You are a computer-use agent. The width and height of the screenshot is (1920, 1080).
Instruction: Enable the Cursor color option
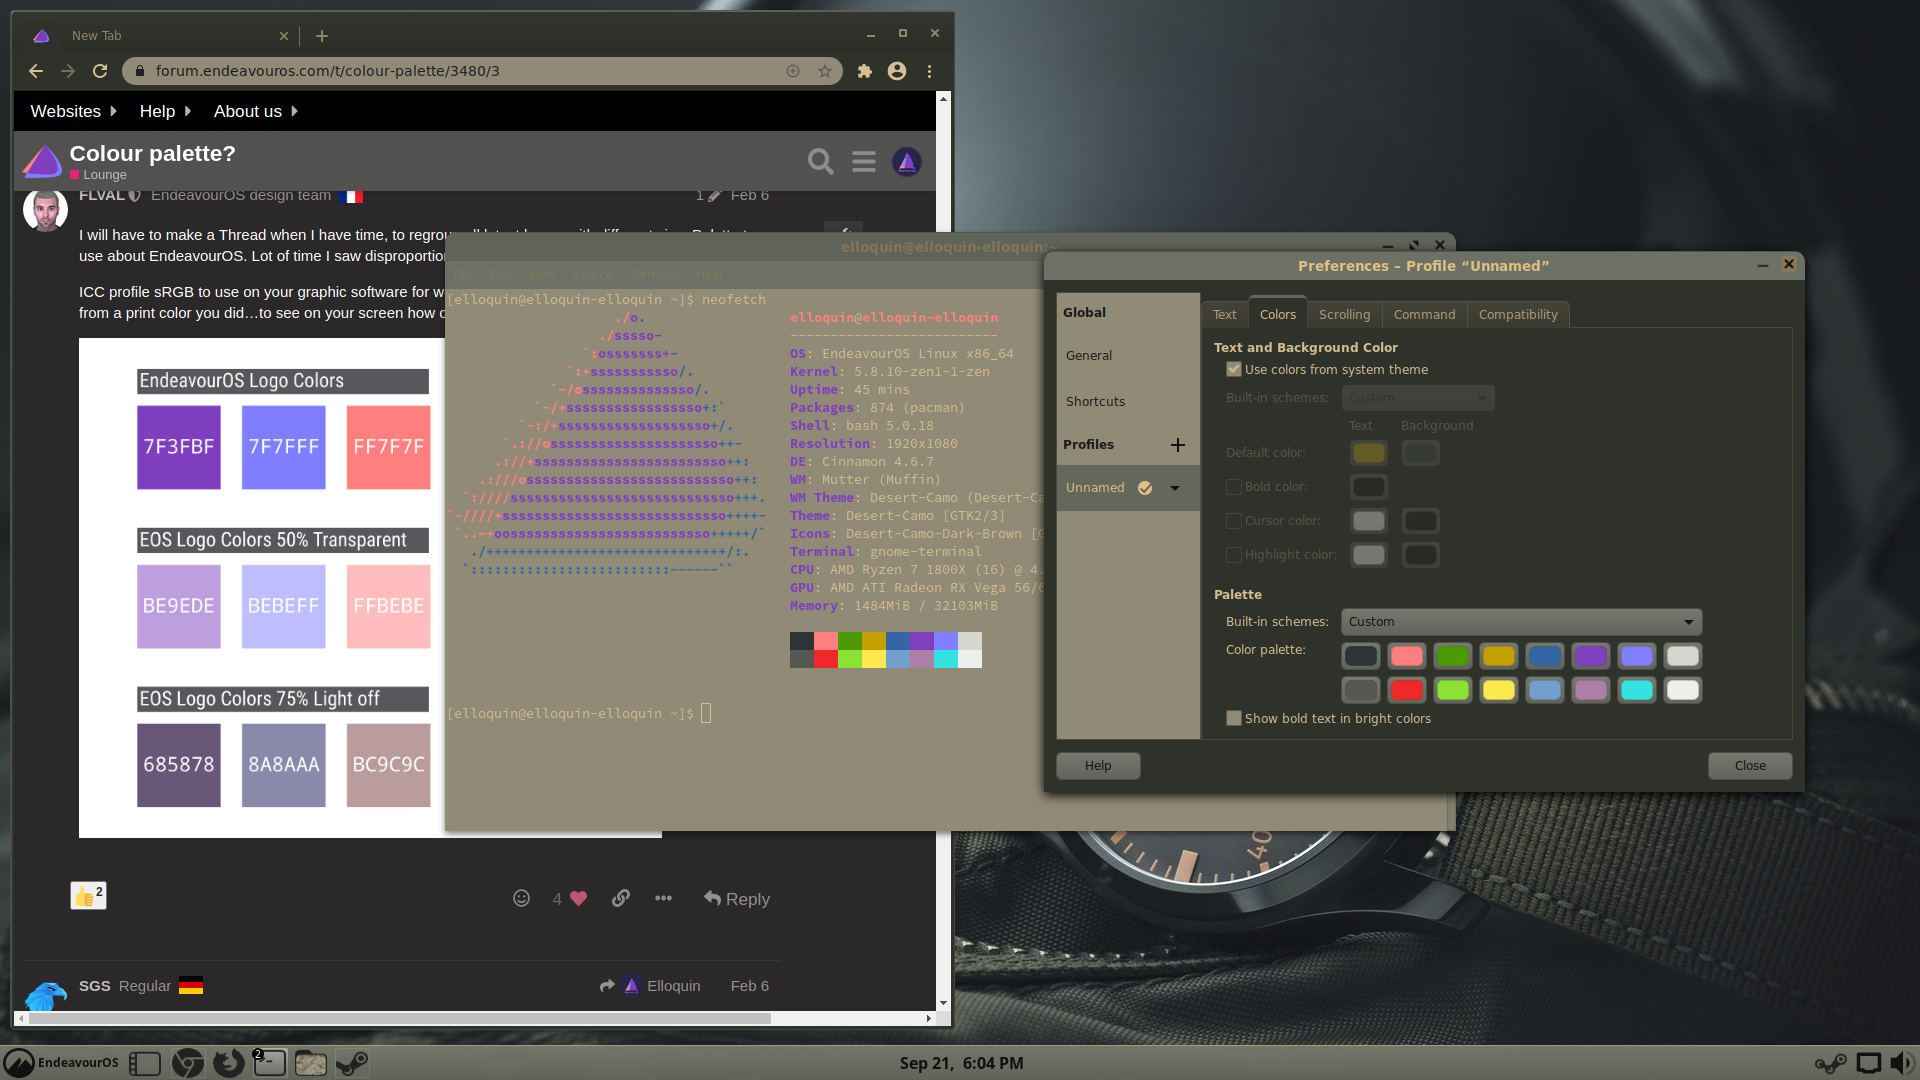(1234, 520)
